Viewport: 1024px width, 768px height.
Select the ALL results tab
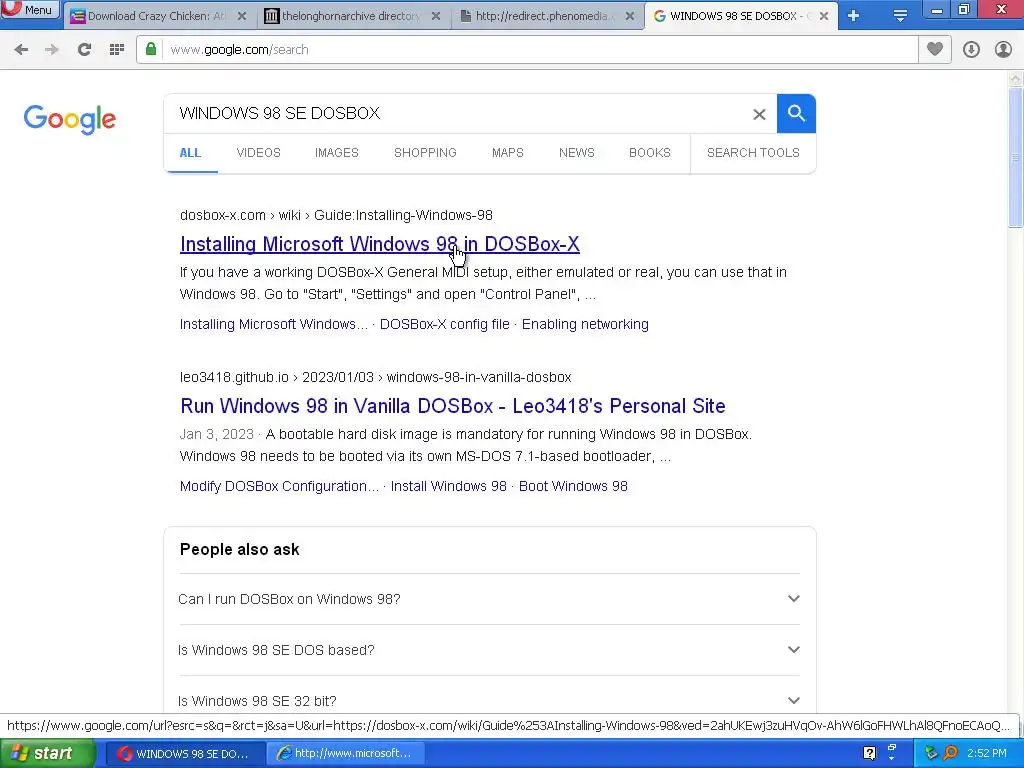190,153
